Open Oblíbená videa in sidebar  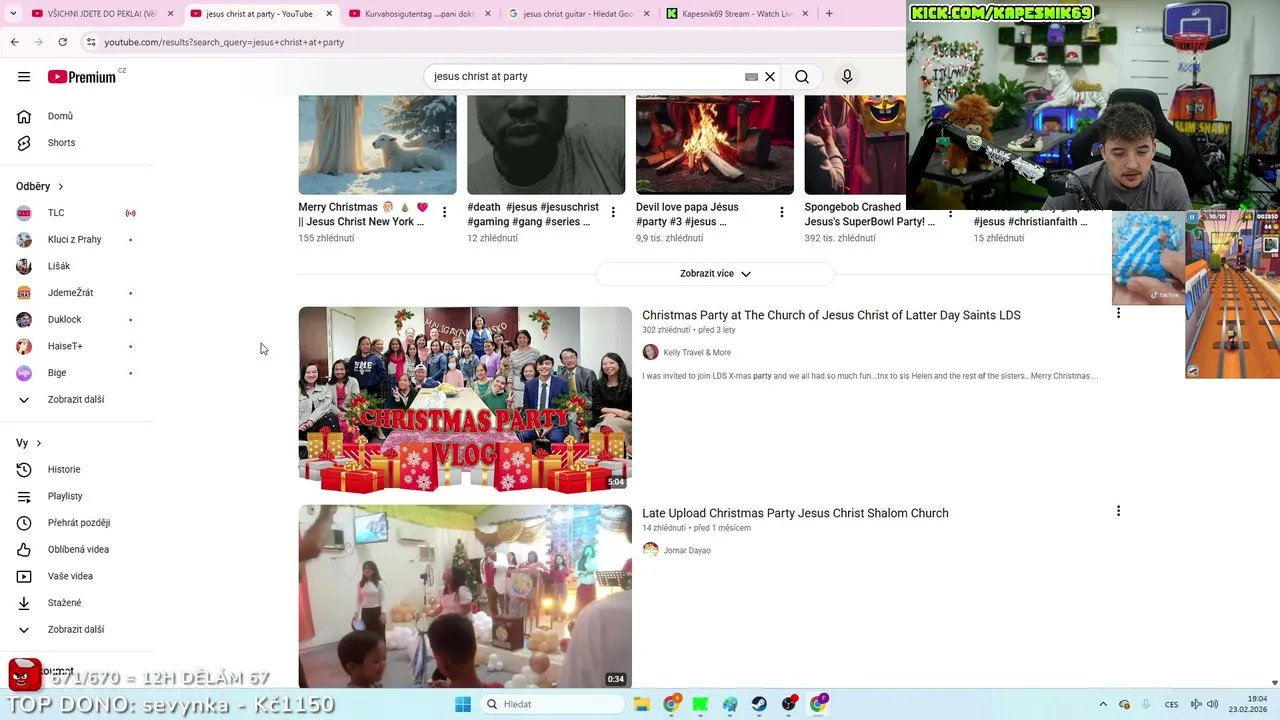click(x=78, y=549)
